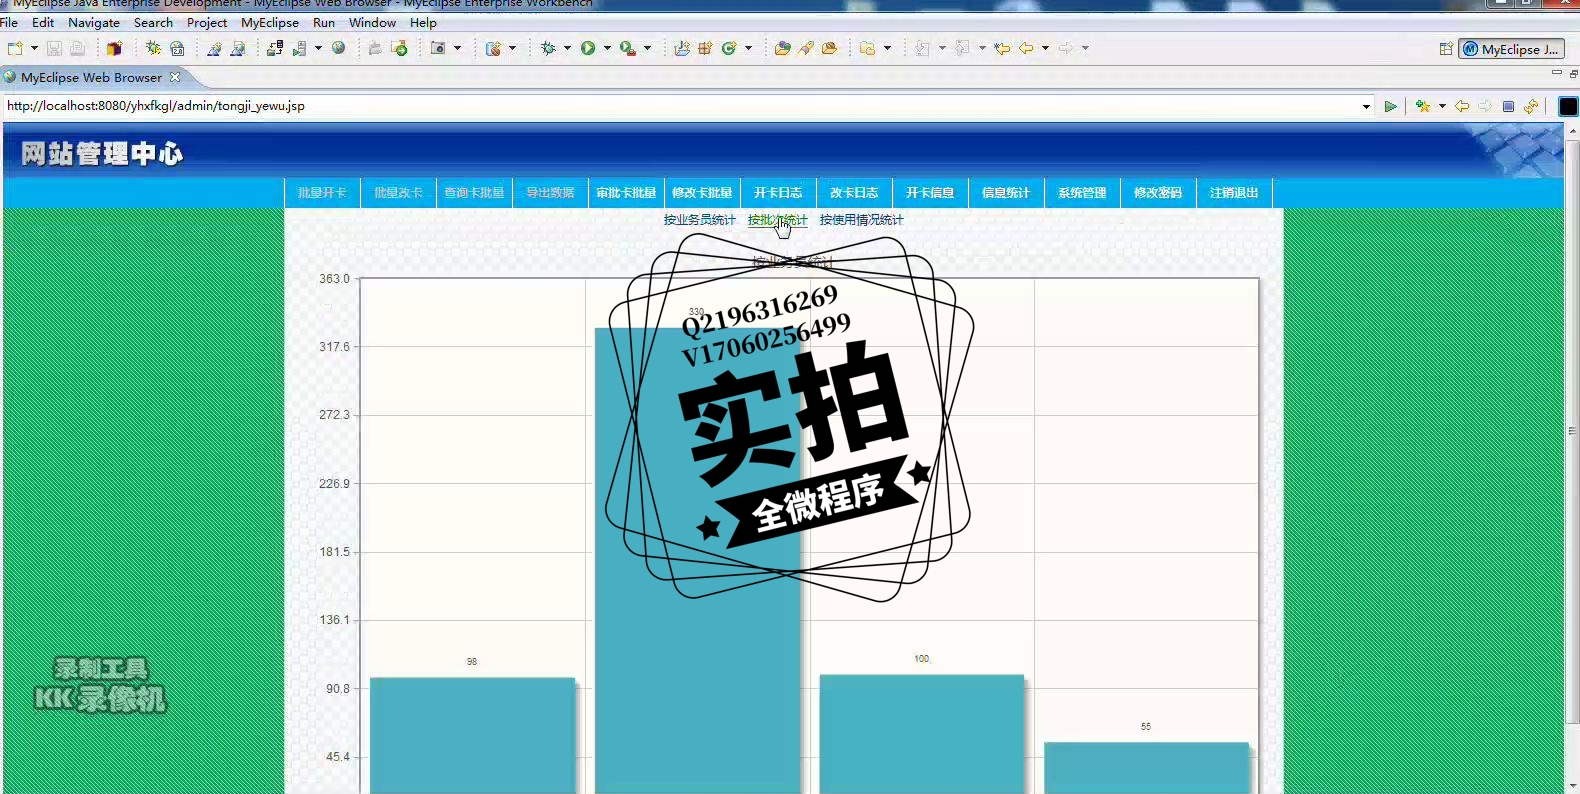
Task: Click the 按使用情况统计 link
Action: click(x=861, y=220)
